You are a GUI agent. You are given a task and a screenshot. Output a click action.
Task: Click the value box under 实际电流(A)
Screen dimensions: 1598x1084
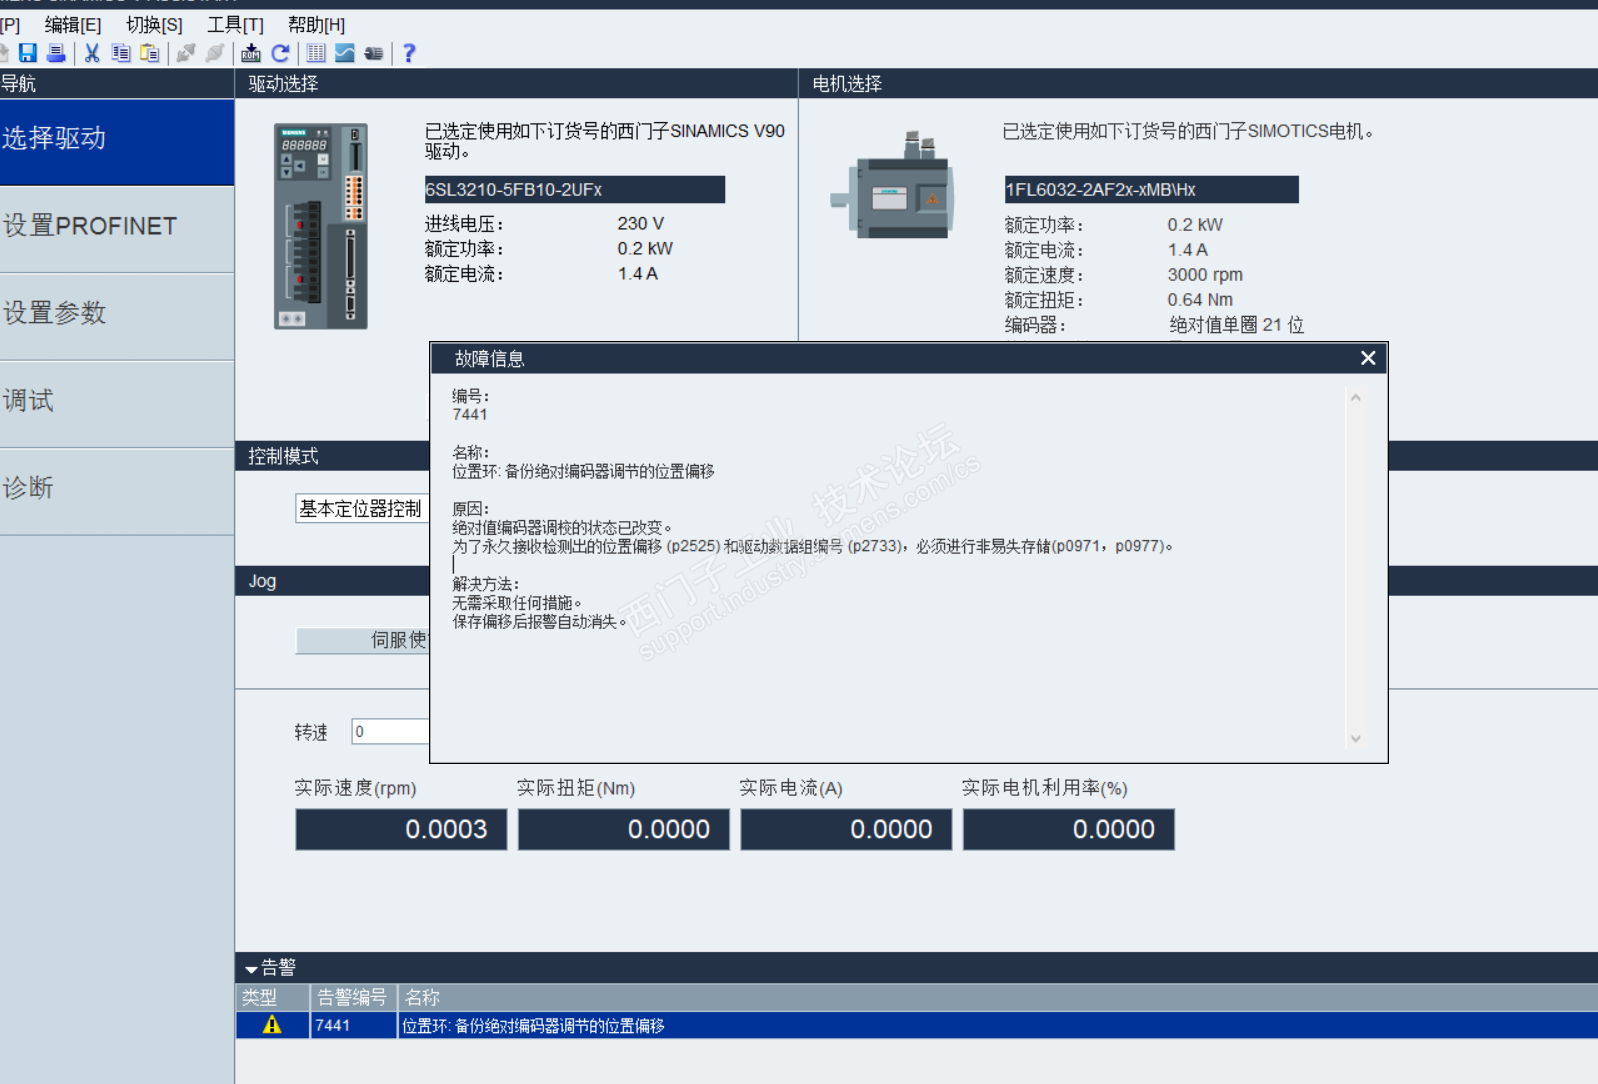point(846,830)
